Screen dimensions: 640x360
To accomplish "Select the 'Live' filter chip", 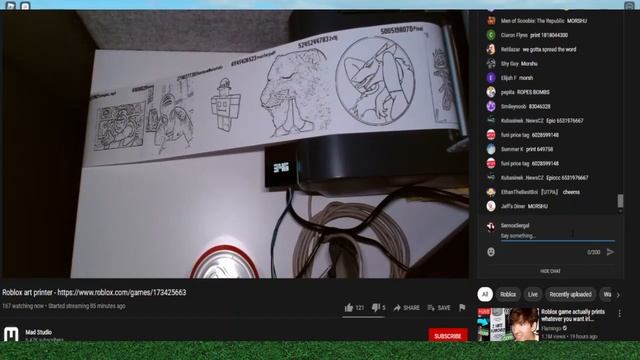I will pyautogui.click(x=533, y=294).
